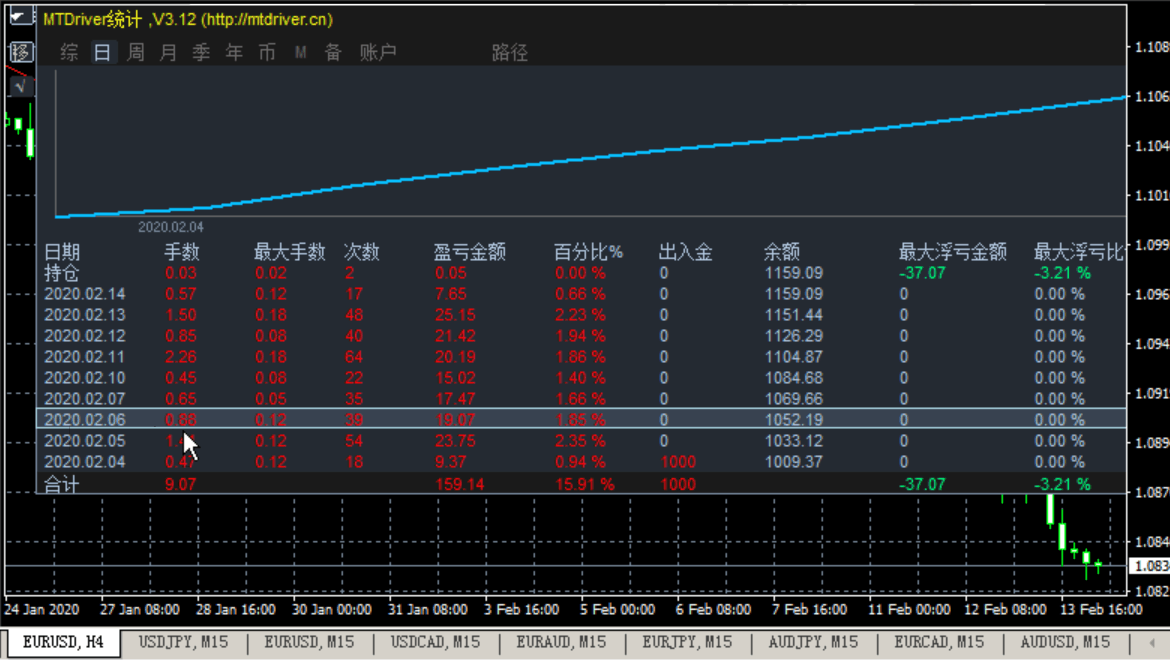Click -37.07 floating loss in 持仓 row
Screen dimensions: 1170x660
[922, 273]
